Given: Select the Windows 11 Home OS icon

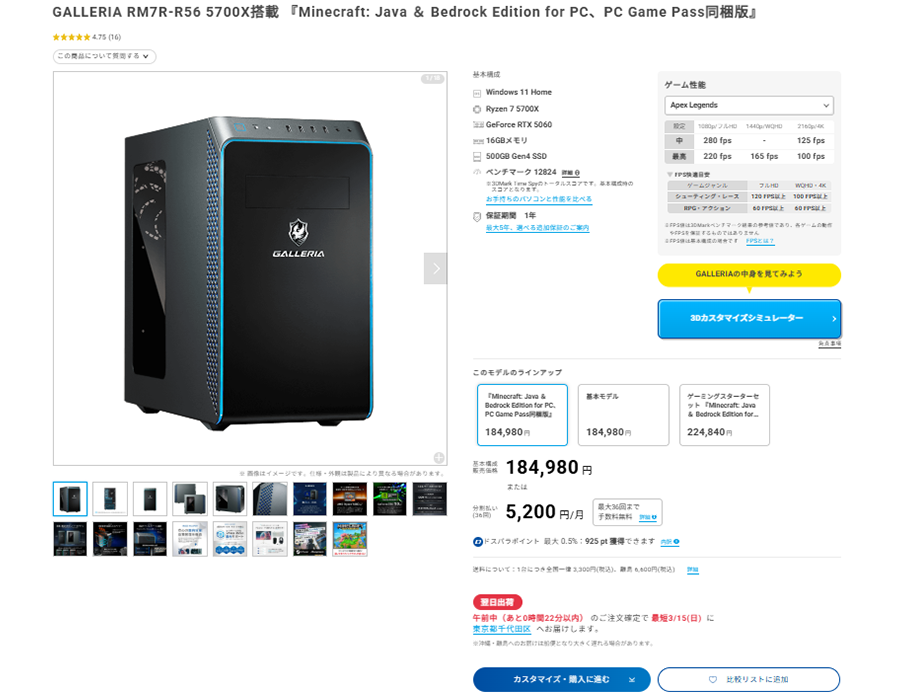Looking at the screenshot, I should click(x=477, y=92).
